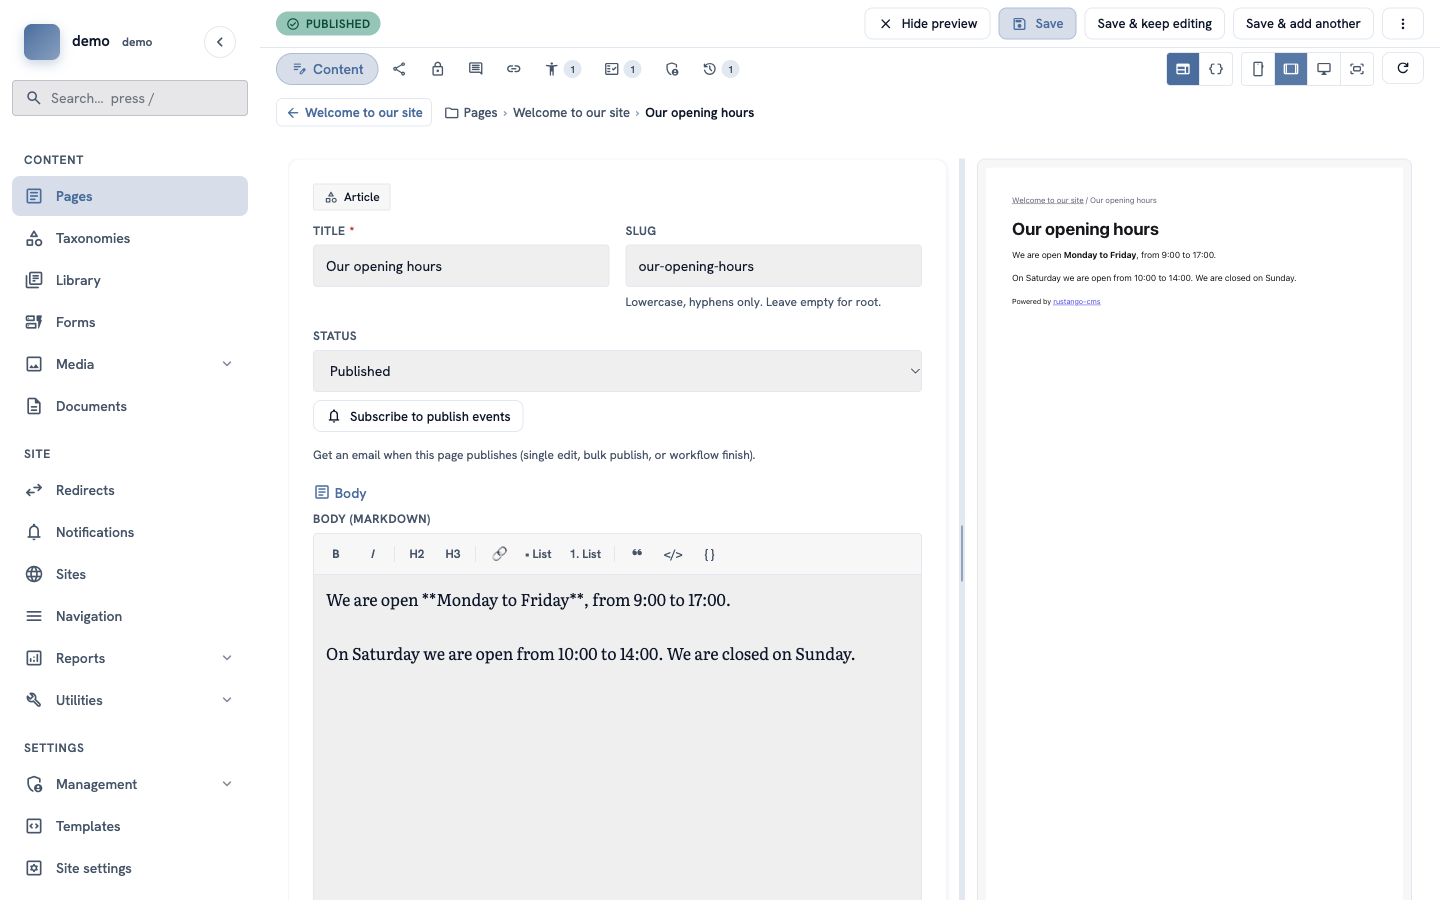Screen dimensions: 1440x900
Task: Insert a bulleted list
Action: 538,554
